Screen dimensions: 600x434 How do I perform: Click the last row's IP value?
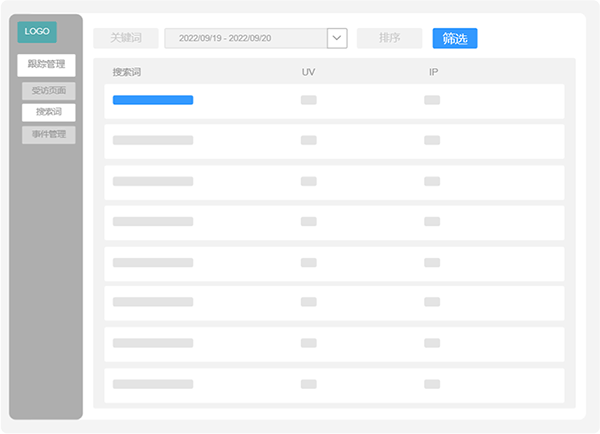(432, 384)
